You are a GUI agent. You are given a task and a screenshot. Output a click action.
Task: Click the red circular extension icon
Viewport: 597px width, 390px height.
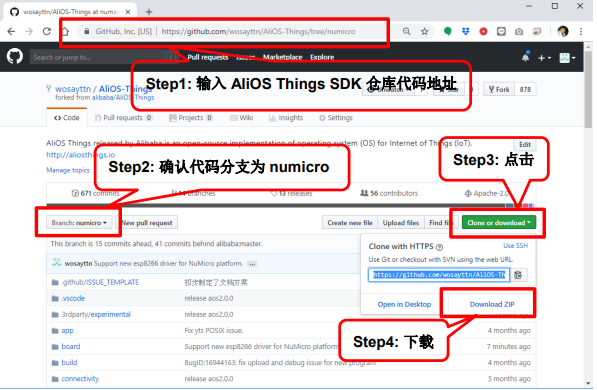click(484, 31)
